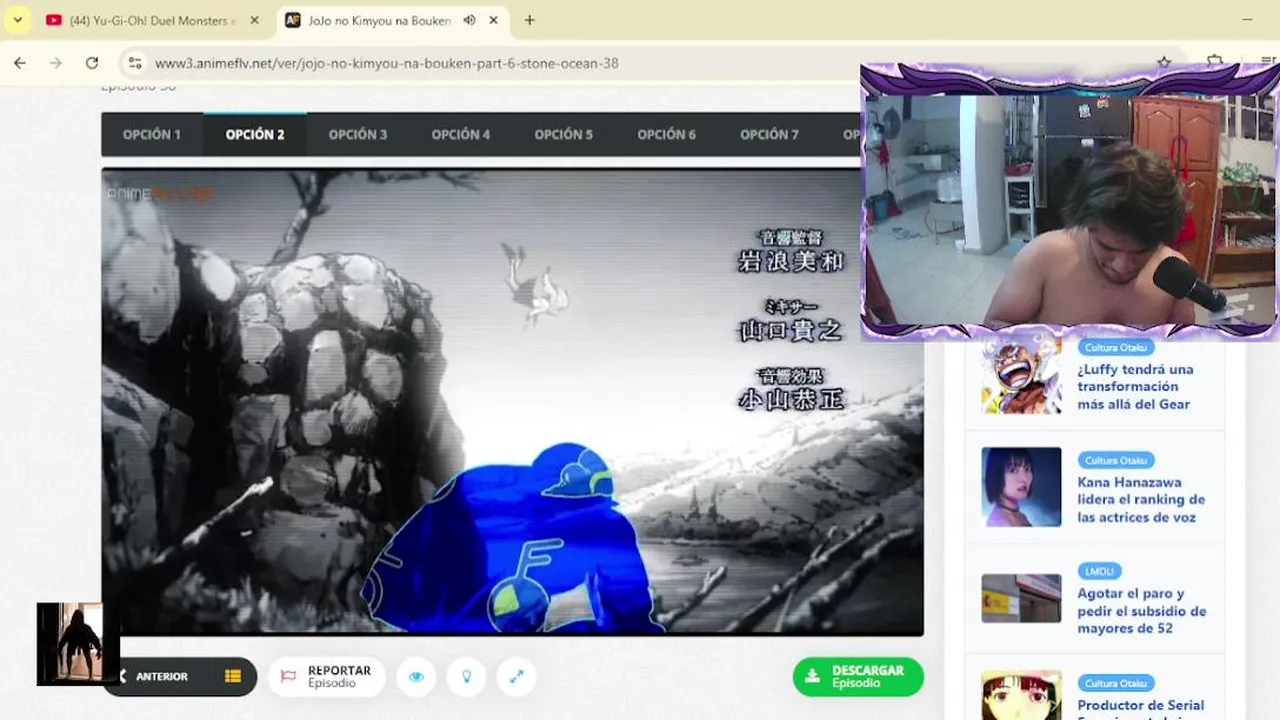Reload the current page
Viewport: 1280px width, 720px height.
tap(92, 63)
